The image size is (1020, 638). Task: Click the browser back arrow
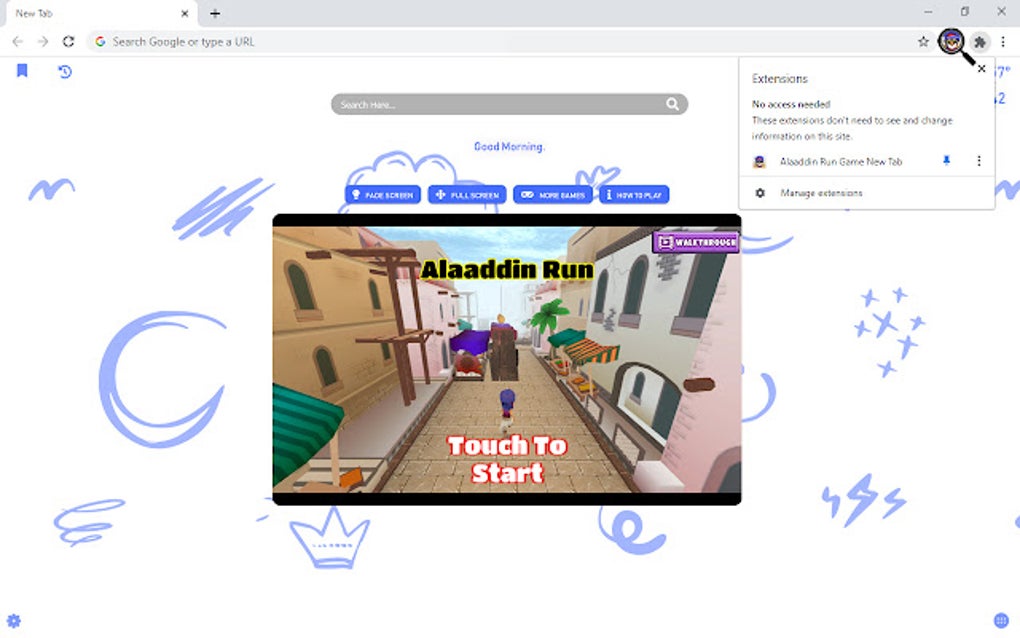(18, 42)
